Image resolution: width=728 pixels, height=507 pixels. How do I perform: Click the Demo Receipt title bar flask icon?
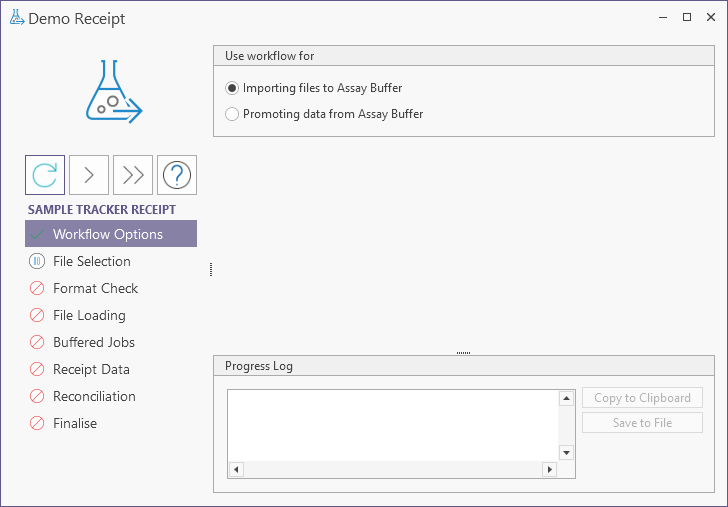pyautogui.click(x=17, y=18)
